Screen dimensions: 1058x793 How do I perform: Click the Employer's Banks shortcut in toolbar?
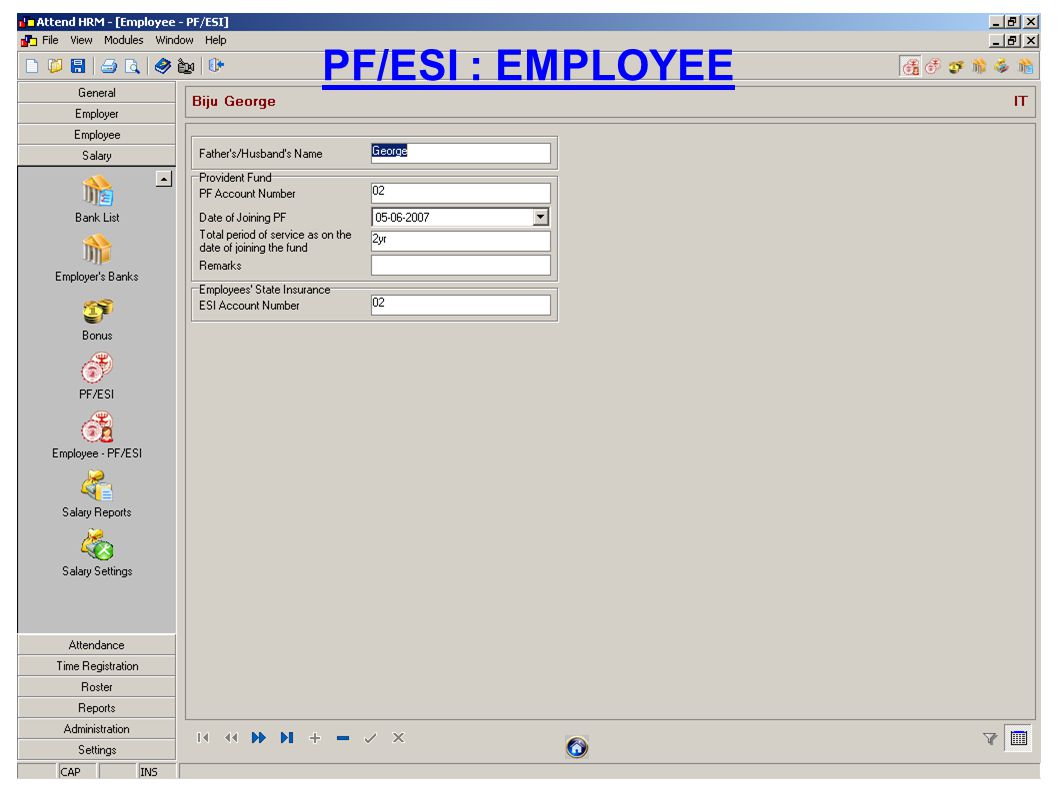pos(979,66)
